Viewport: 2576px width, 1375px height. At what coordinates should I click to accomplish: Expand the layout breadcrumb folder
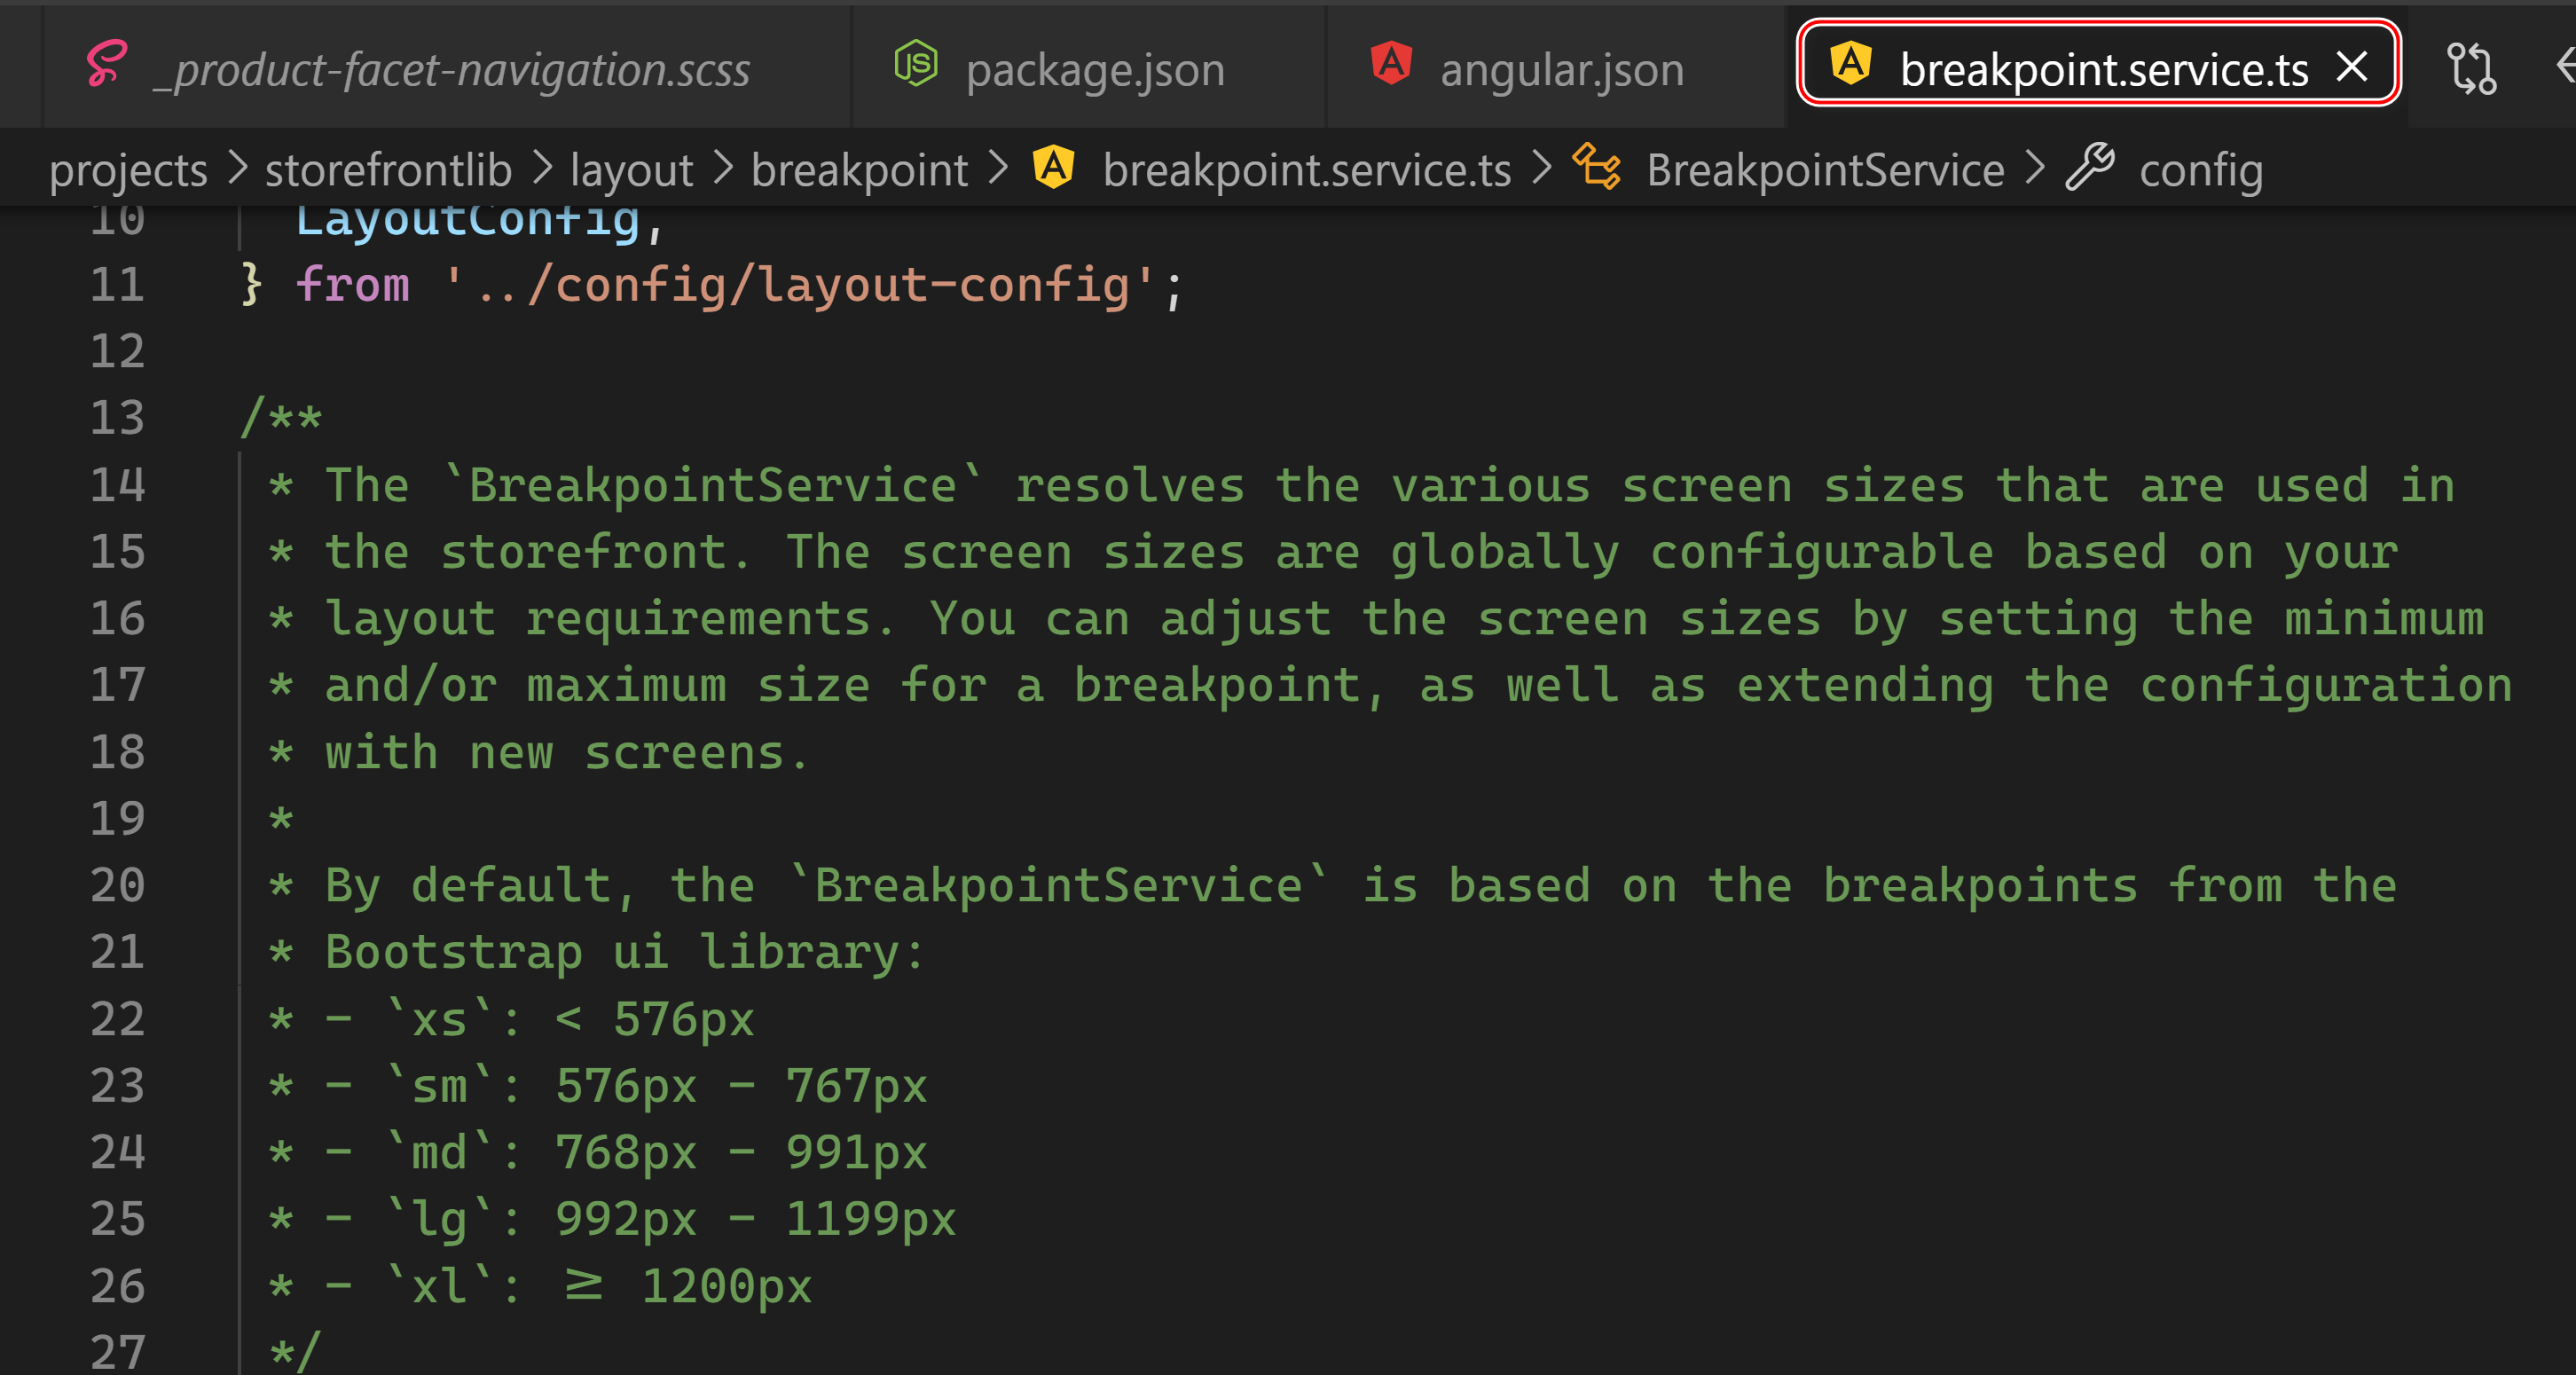pyautogui.click(x=631, y=171)
